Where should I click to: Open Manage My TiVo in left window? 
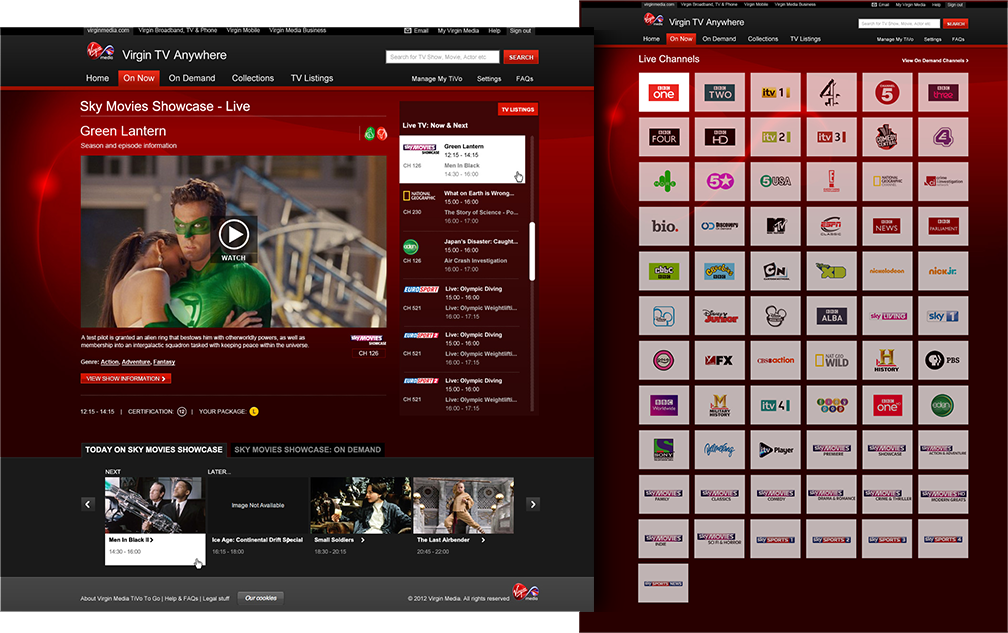click(x=436, y=79)
